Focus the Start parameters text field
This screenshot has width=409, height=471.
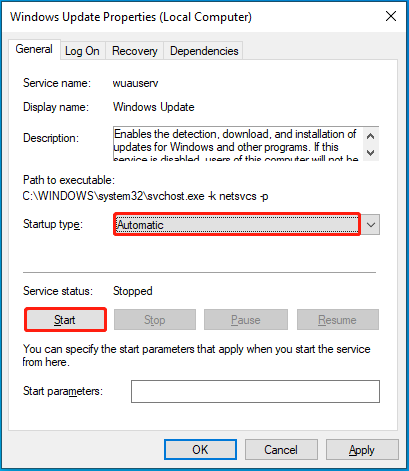click(255, 391)
